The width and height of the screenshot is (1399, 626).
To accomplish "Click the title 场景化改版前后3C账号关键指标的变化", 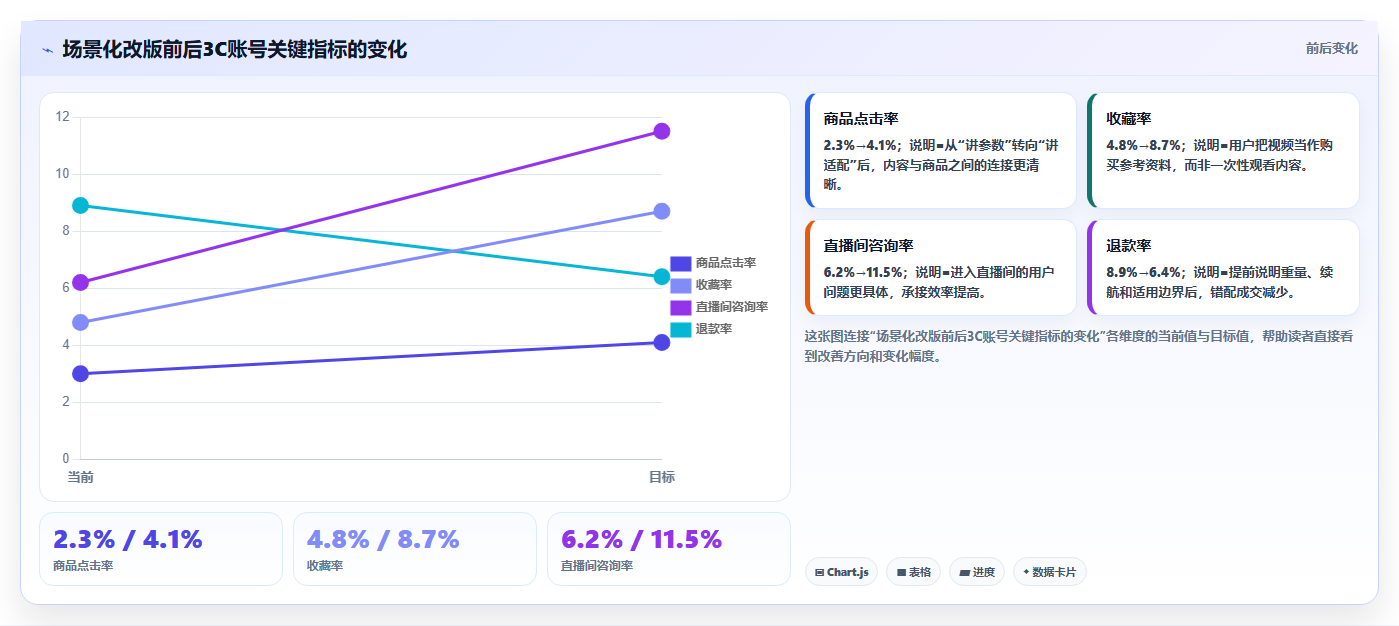I will pos(235,50).
